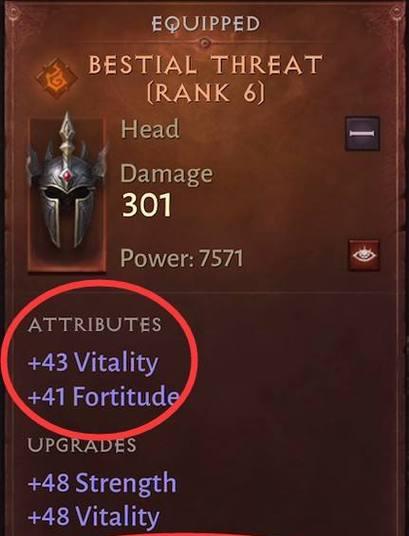Click the ornament under Equipped header
Viewport: 409px width, 536px height.
point(204,43)
